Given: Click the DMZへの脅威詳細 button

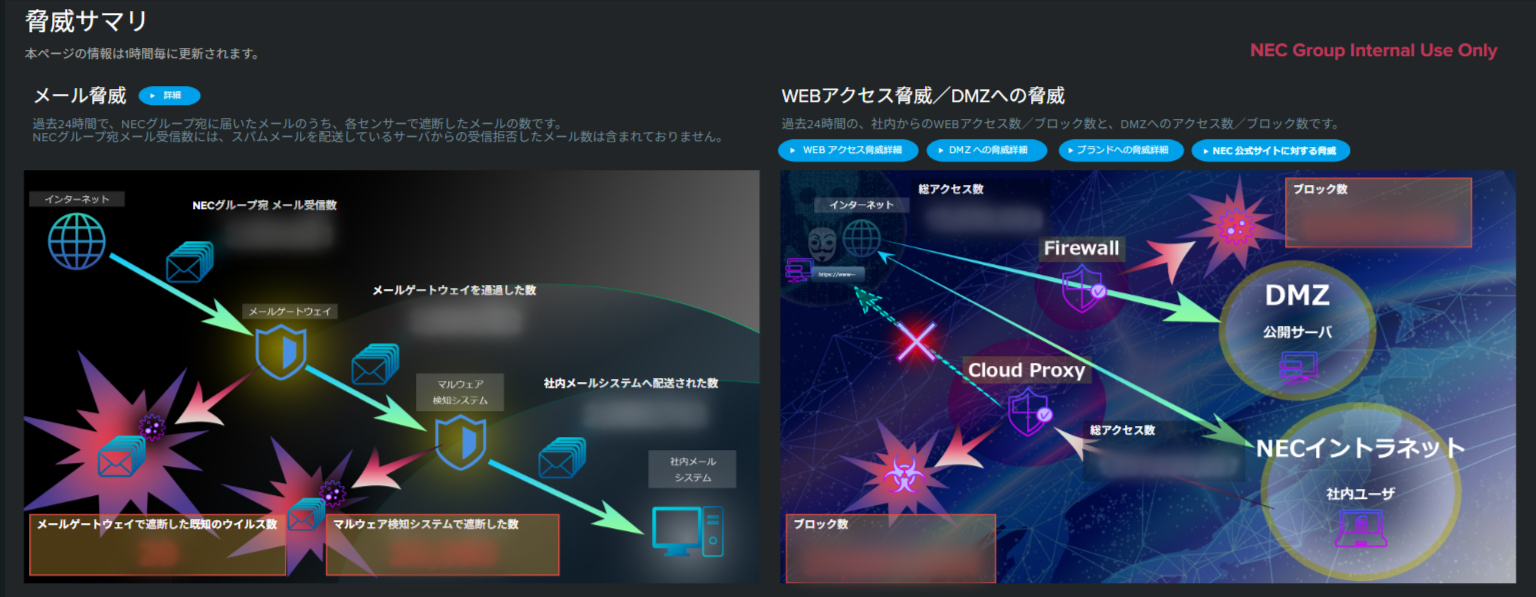Looking at the screenshot, I should tap(986, 150).
